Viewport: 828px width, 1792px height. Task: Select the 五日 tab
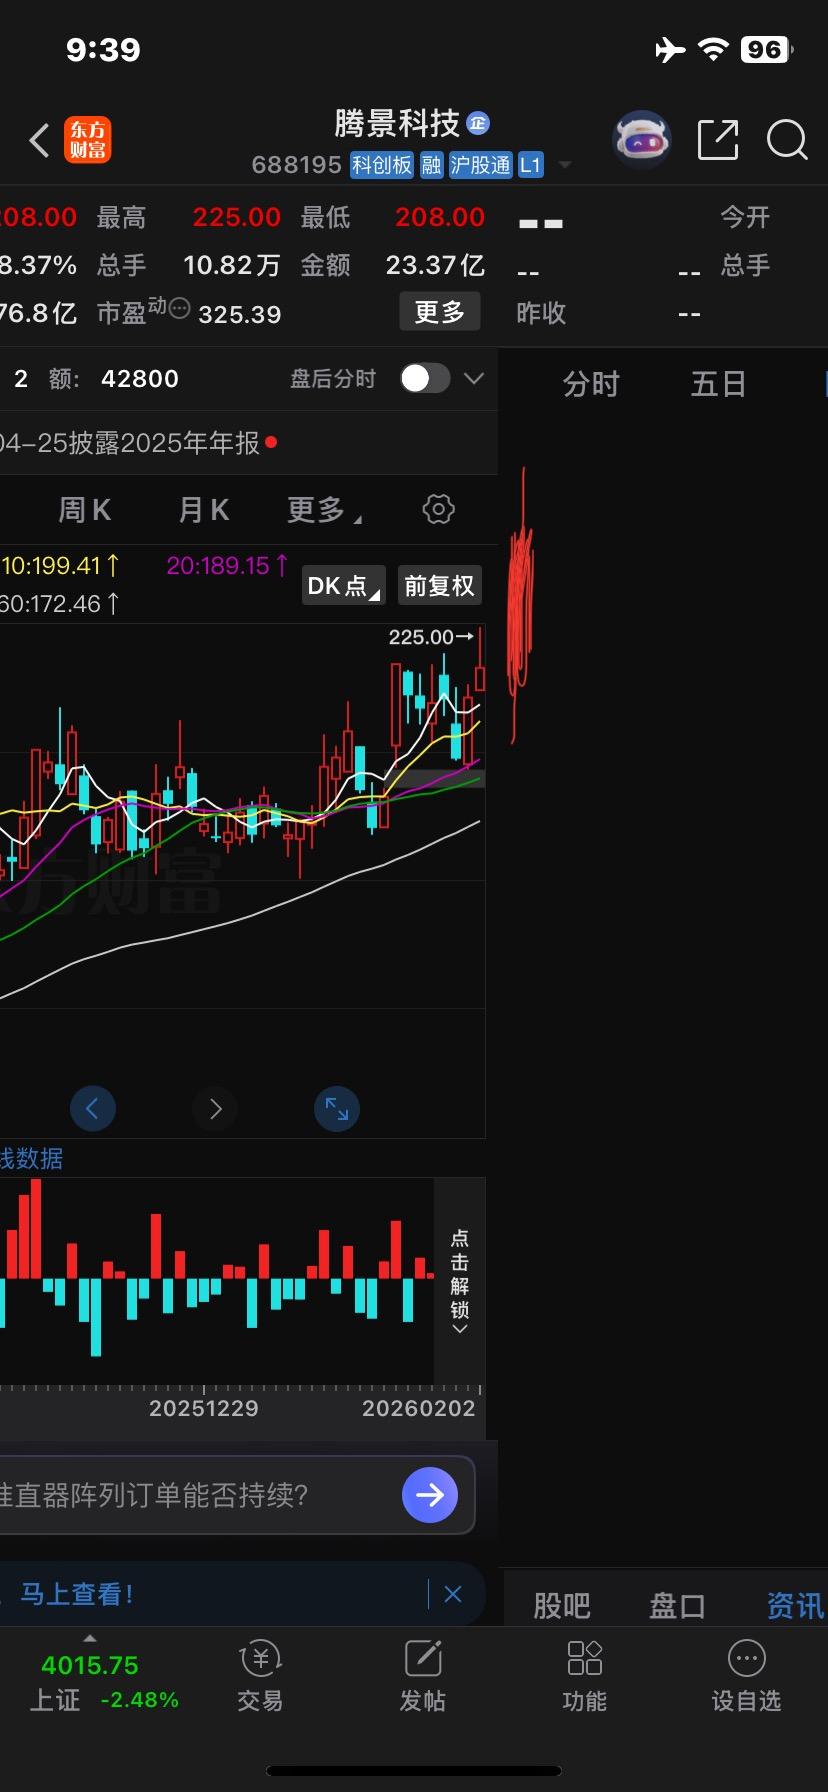point(718,384)
